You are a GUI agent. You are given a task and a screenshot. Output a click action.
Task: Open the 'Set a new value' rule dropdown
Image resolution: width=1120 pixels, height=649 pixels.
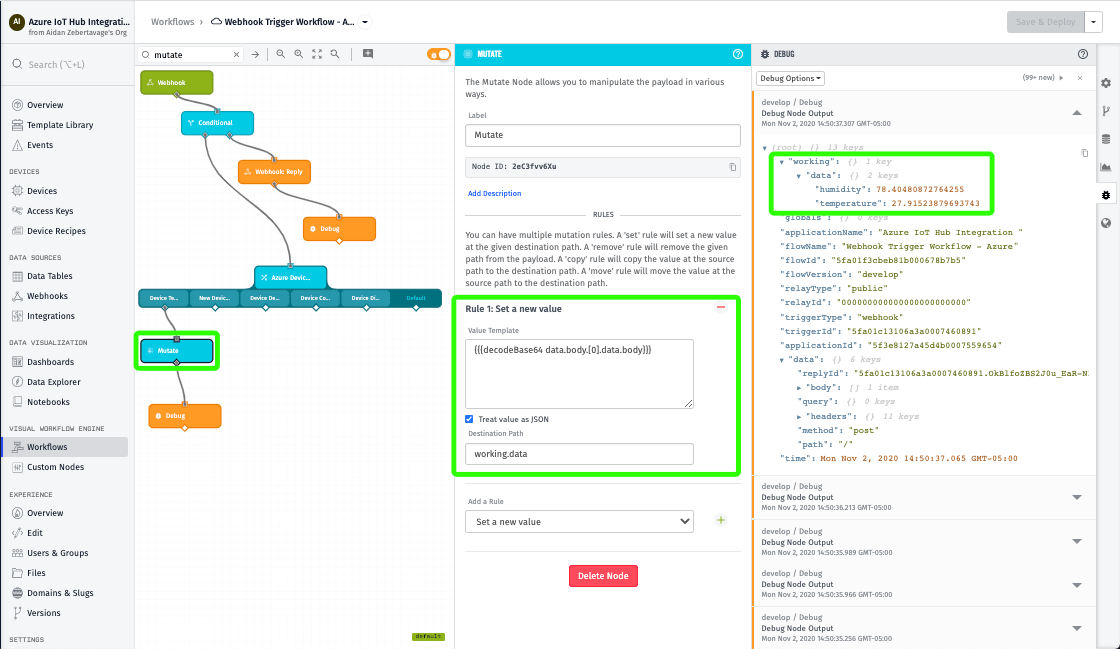pos(579,521)
